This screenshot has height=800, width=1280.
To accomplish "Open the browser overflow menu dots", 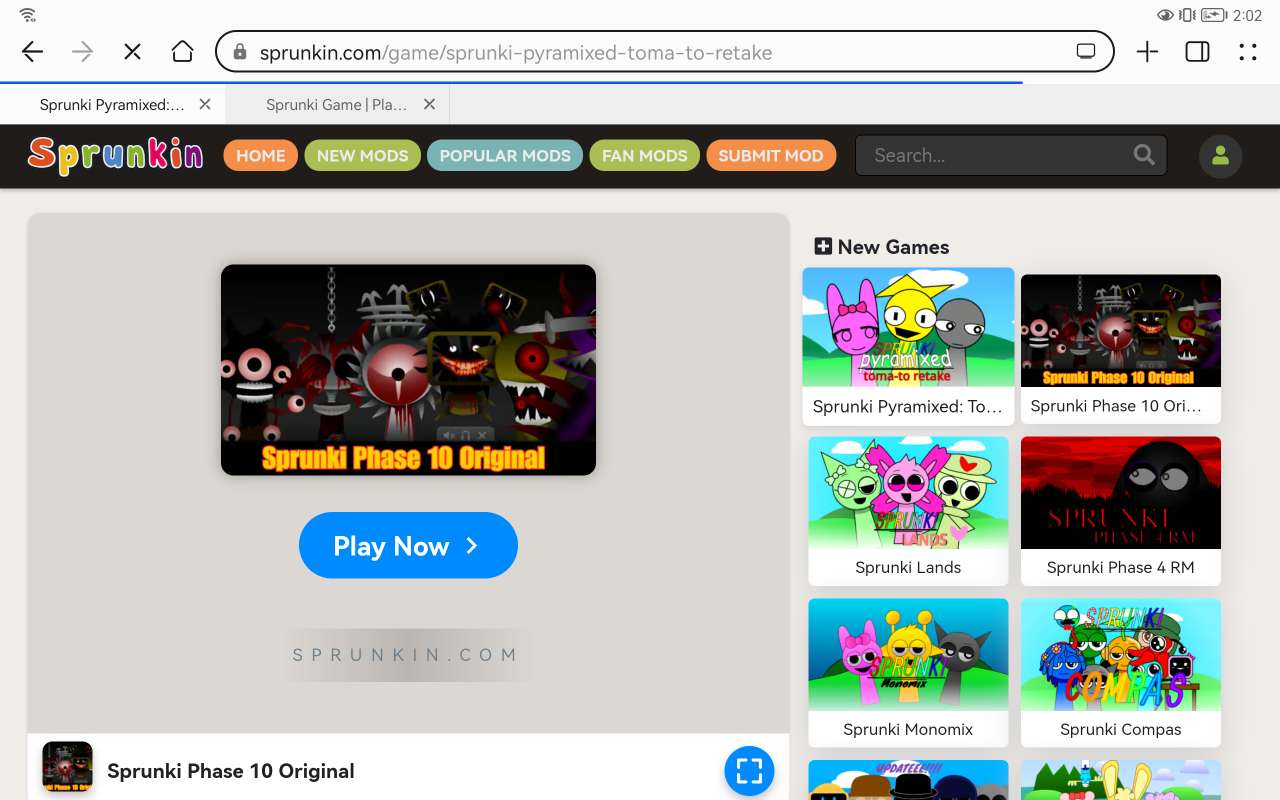I will click(x=1247, y=52).
